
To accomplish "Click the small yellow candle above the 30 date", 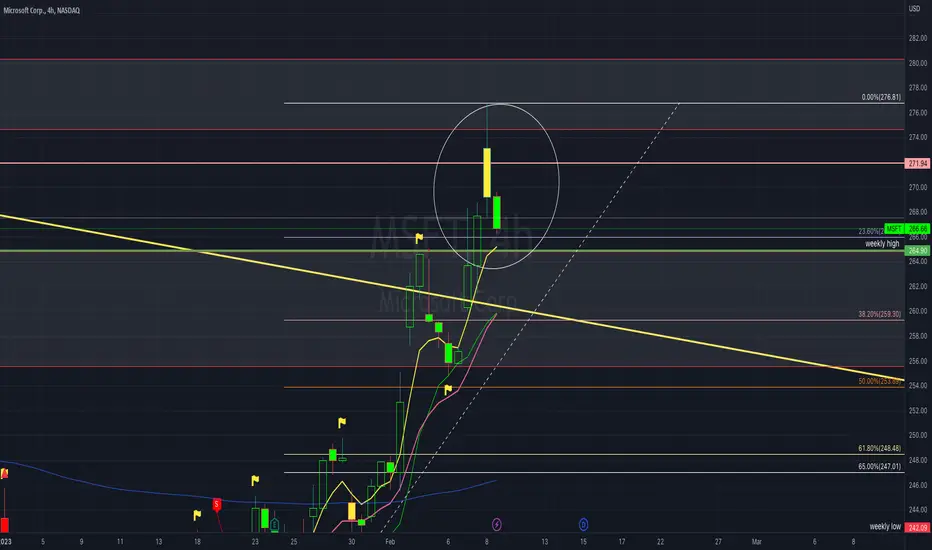I will tap(351, 511).
